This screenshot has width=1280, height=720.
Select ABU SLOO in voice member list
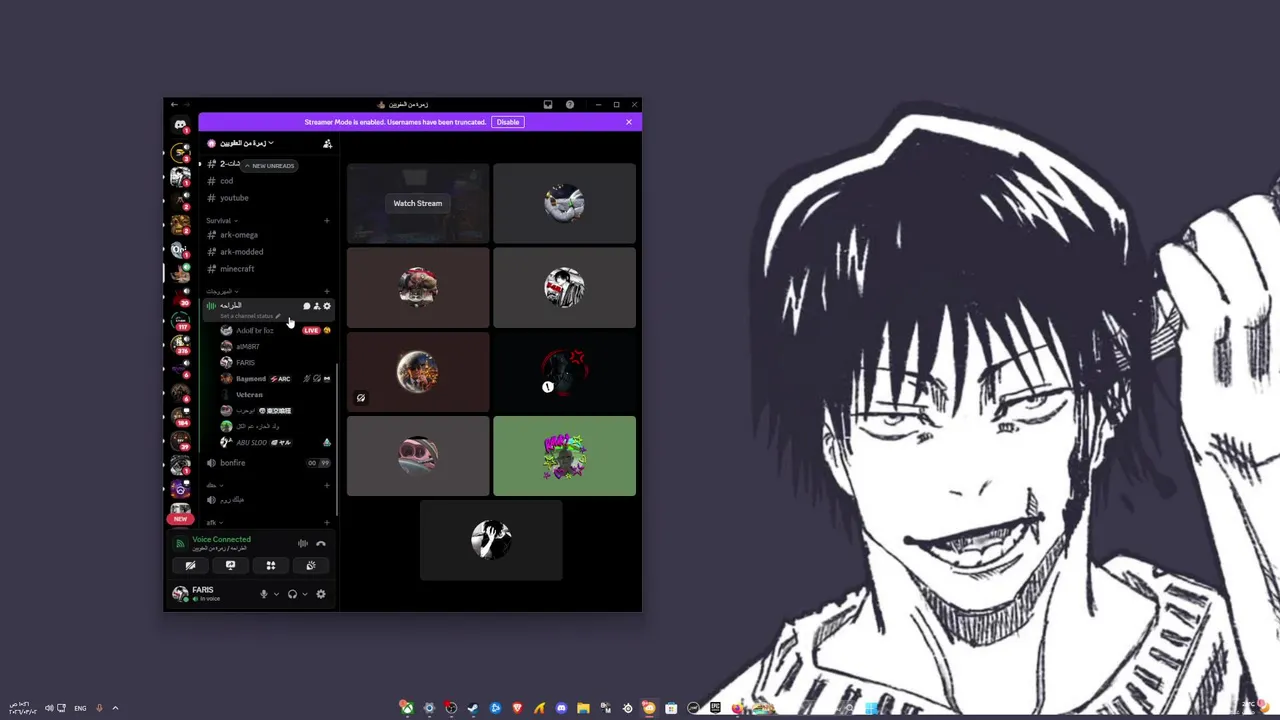tap(251, 443)
